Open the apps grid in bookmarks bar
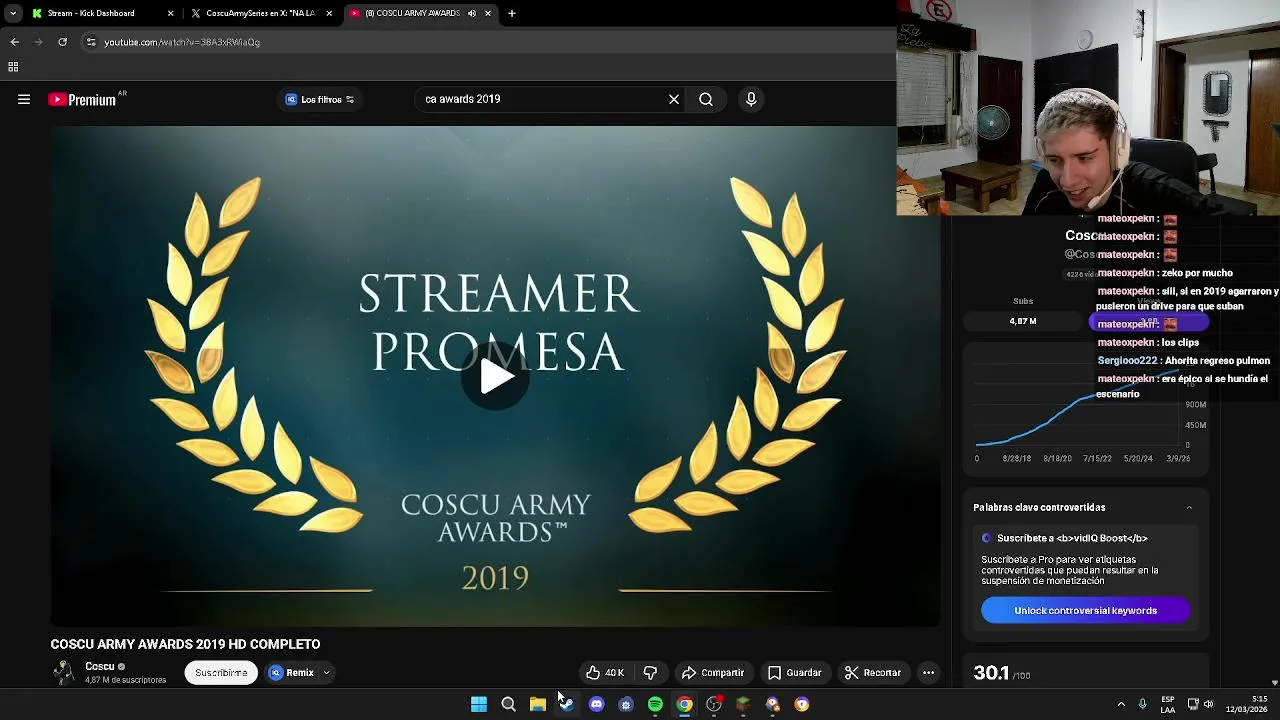 click(x=13, y=67)
